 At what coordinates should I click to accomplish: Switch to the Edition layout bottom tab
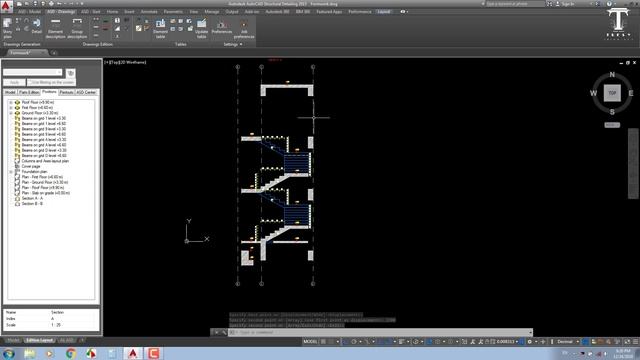(39, 340)
